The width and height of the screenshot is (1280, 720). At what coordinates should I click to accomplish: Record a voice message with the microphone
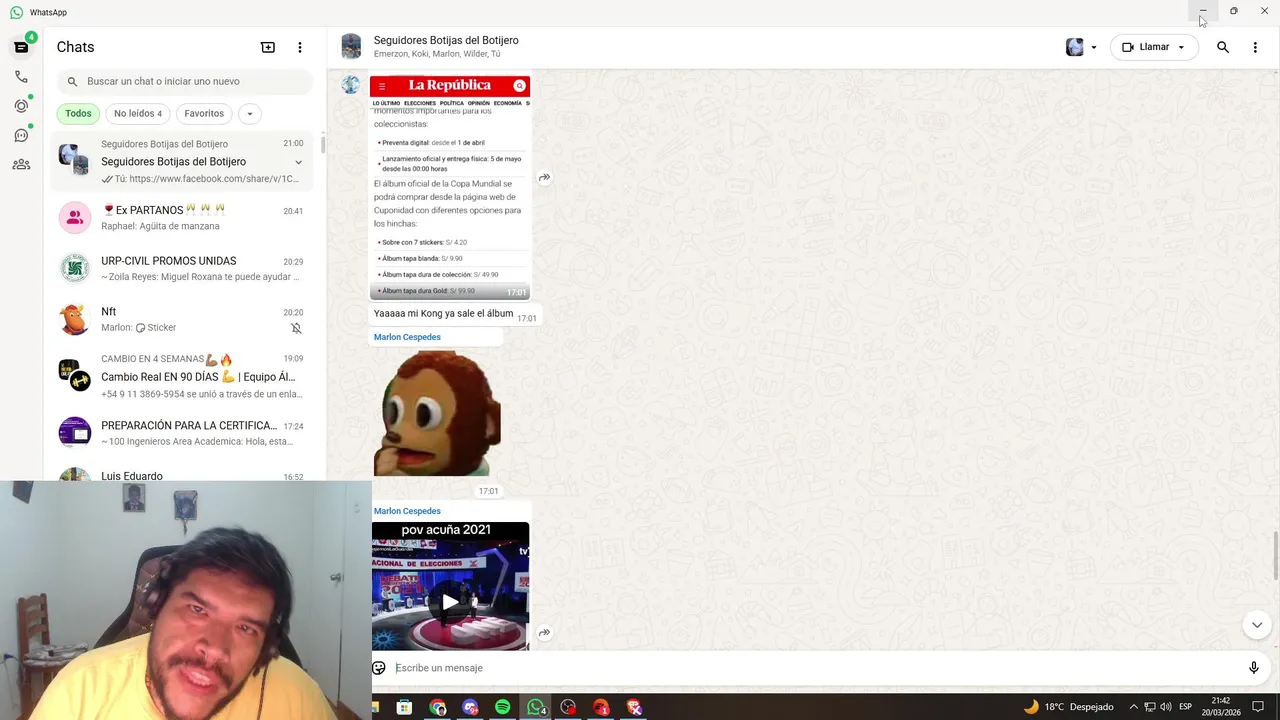click(1254, 668)
